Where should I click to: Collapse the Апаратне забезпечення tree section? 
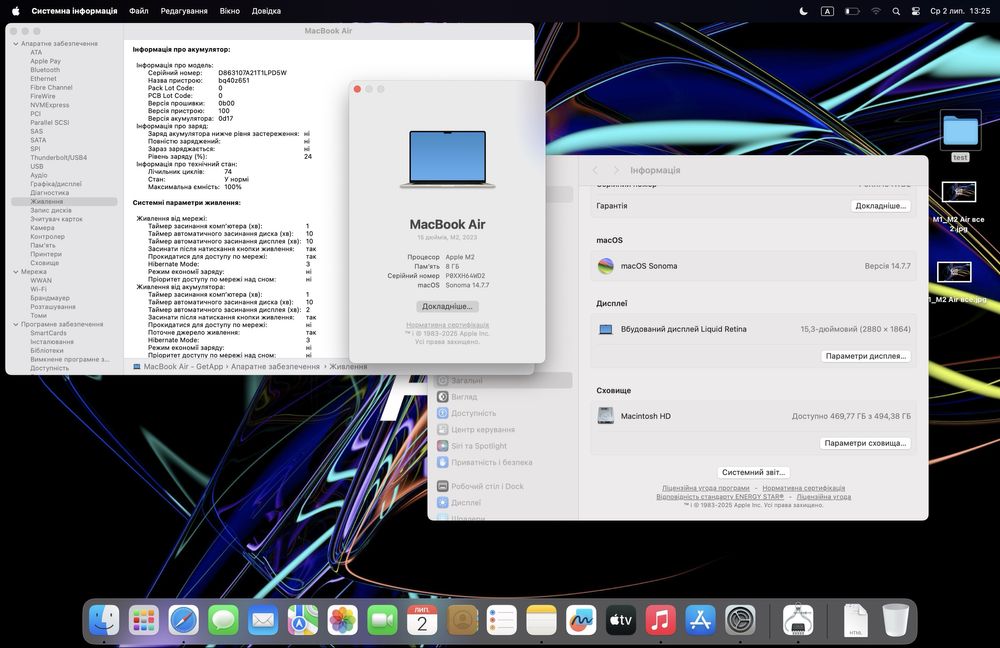coord(16,44)
